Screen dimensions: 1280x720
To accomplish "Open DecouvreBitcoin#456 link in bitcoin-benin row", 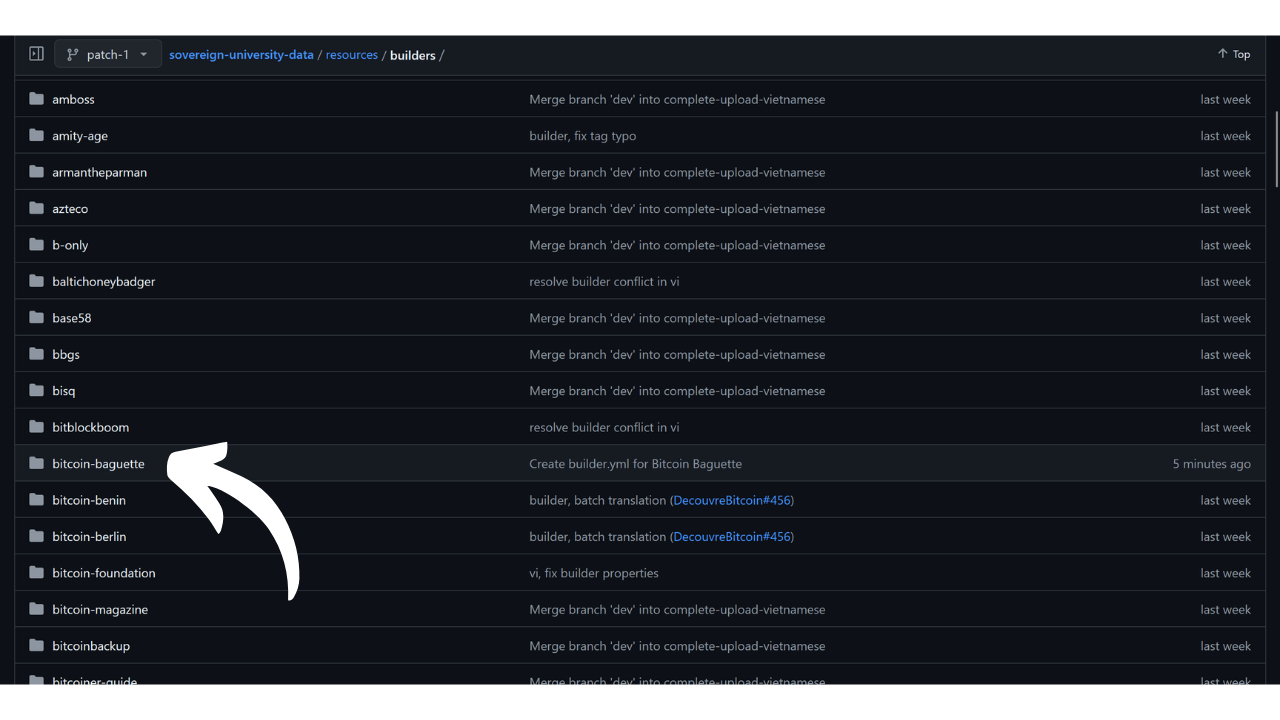I will [732, 500].
